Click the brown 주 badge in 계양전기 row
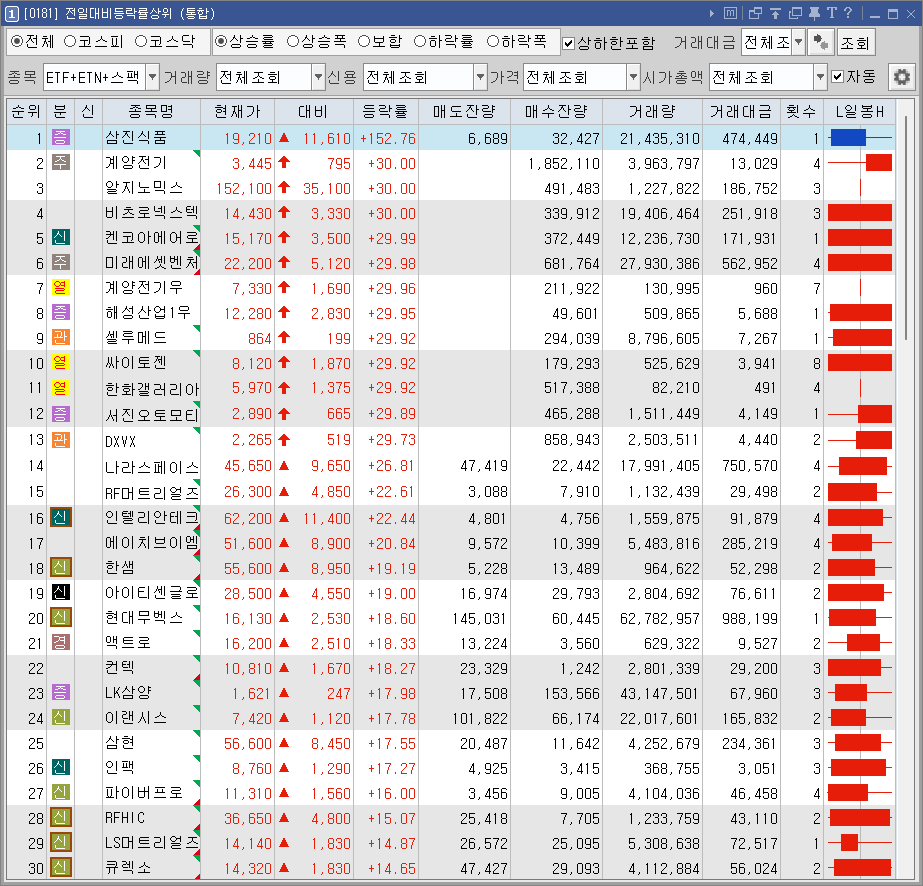 point(61,162)
